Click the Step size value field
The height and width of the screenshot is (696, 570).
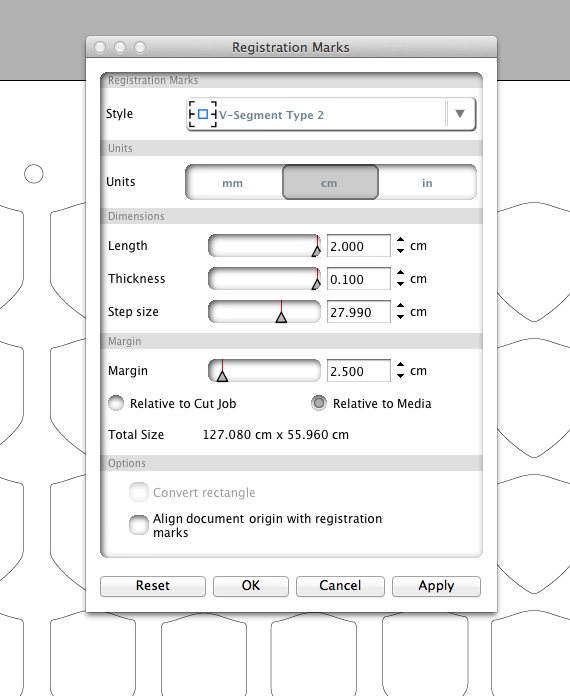pyautogui.click(x=359, y=312)
